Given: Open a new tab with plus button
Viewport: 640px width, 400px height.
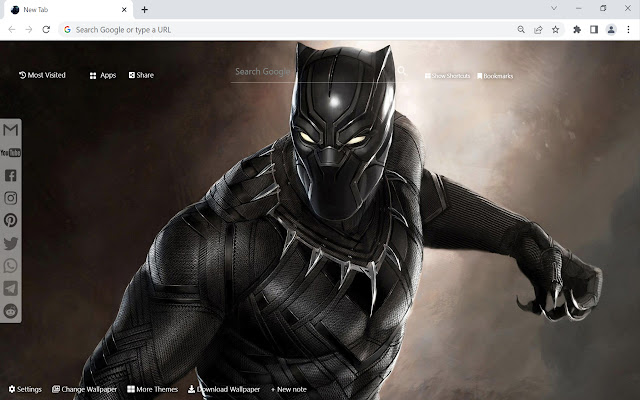Looking at the screenshot, I should 144,10.
